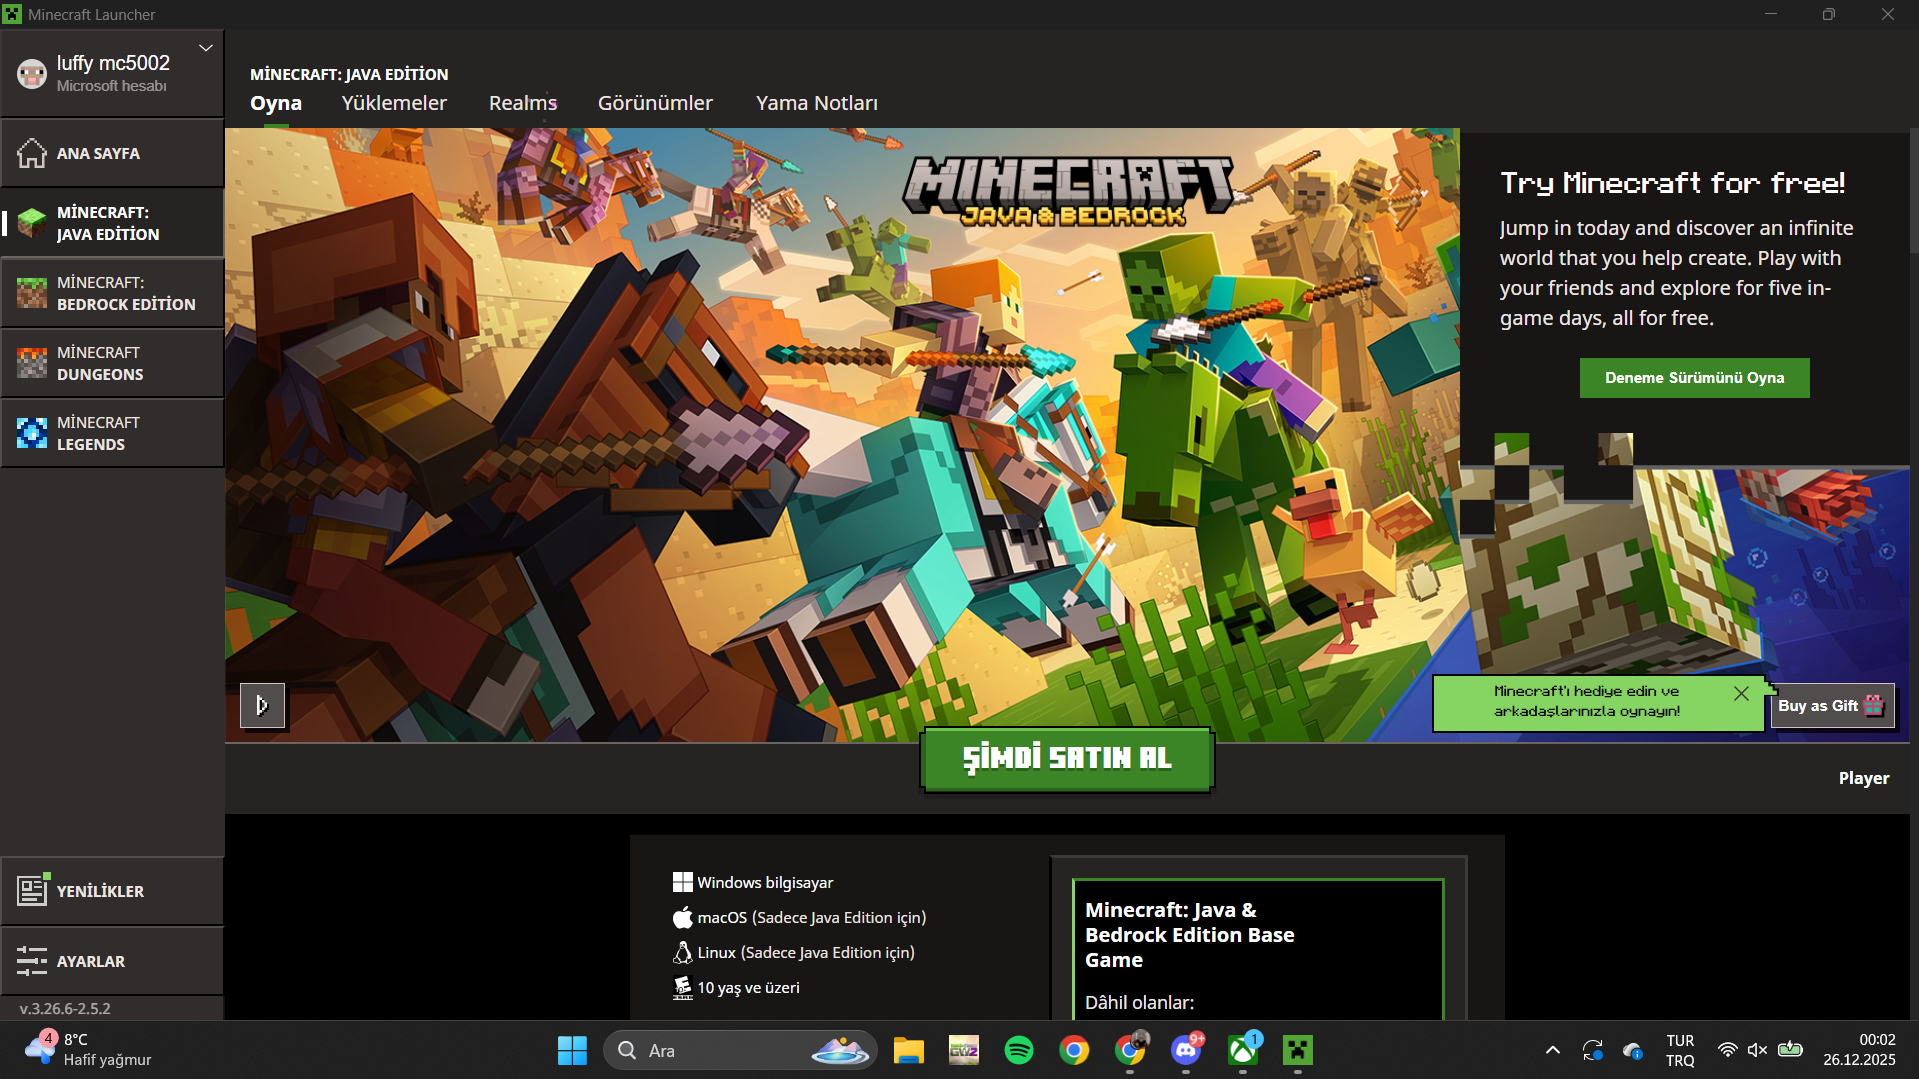Open Discord from the taskbar
This screenshot has height=1079, width=1919.
click(x=1186, y=1050)
